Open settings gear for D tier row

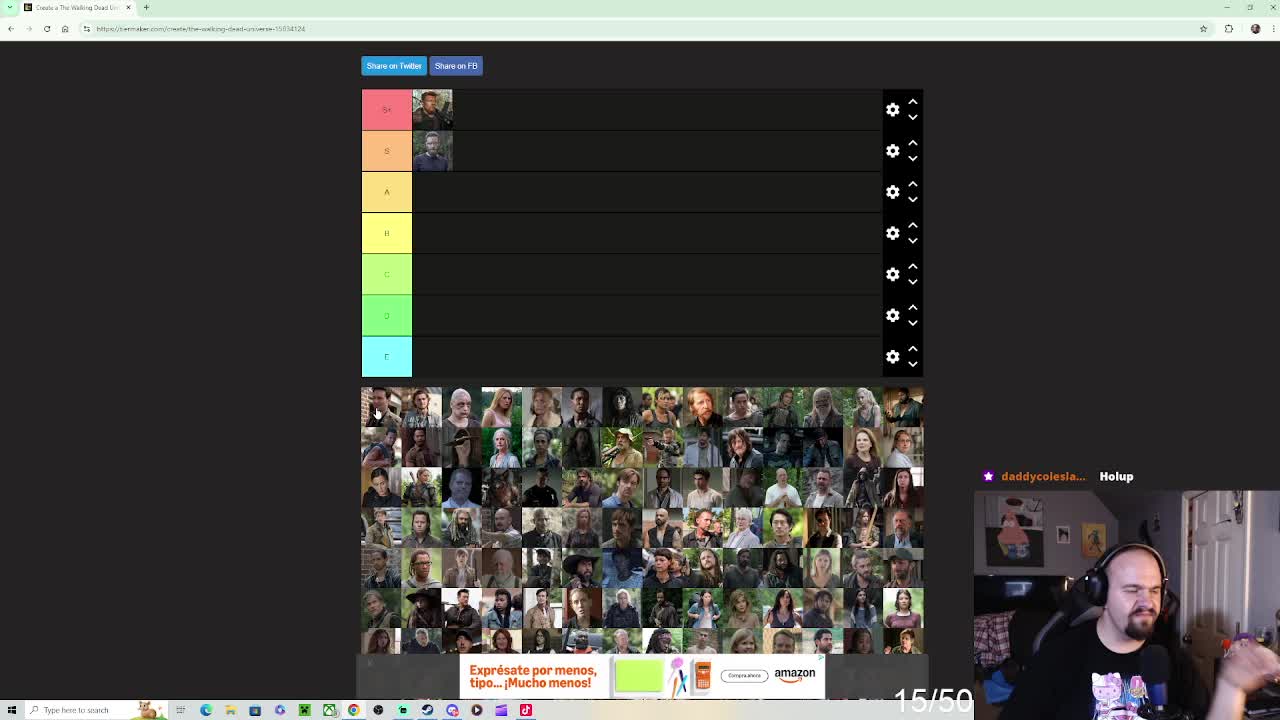(892, 315)
